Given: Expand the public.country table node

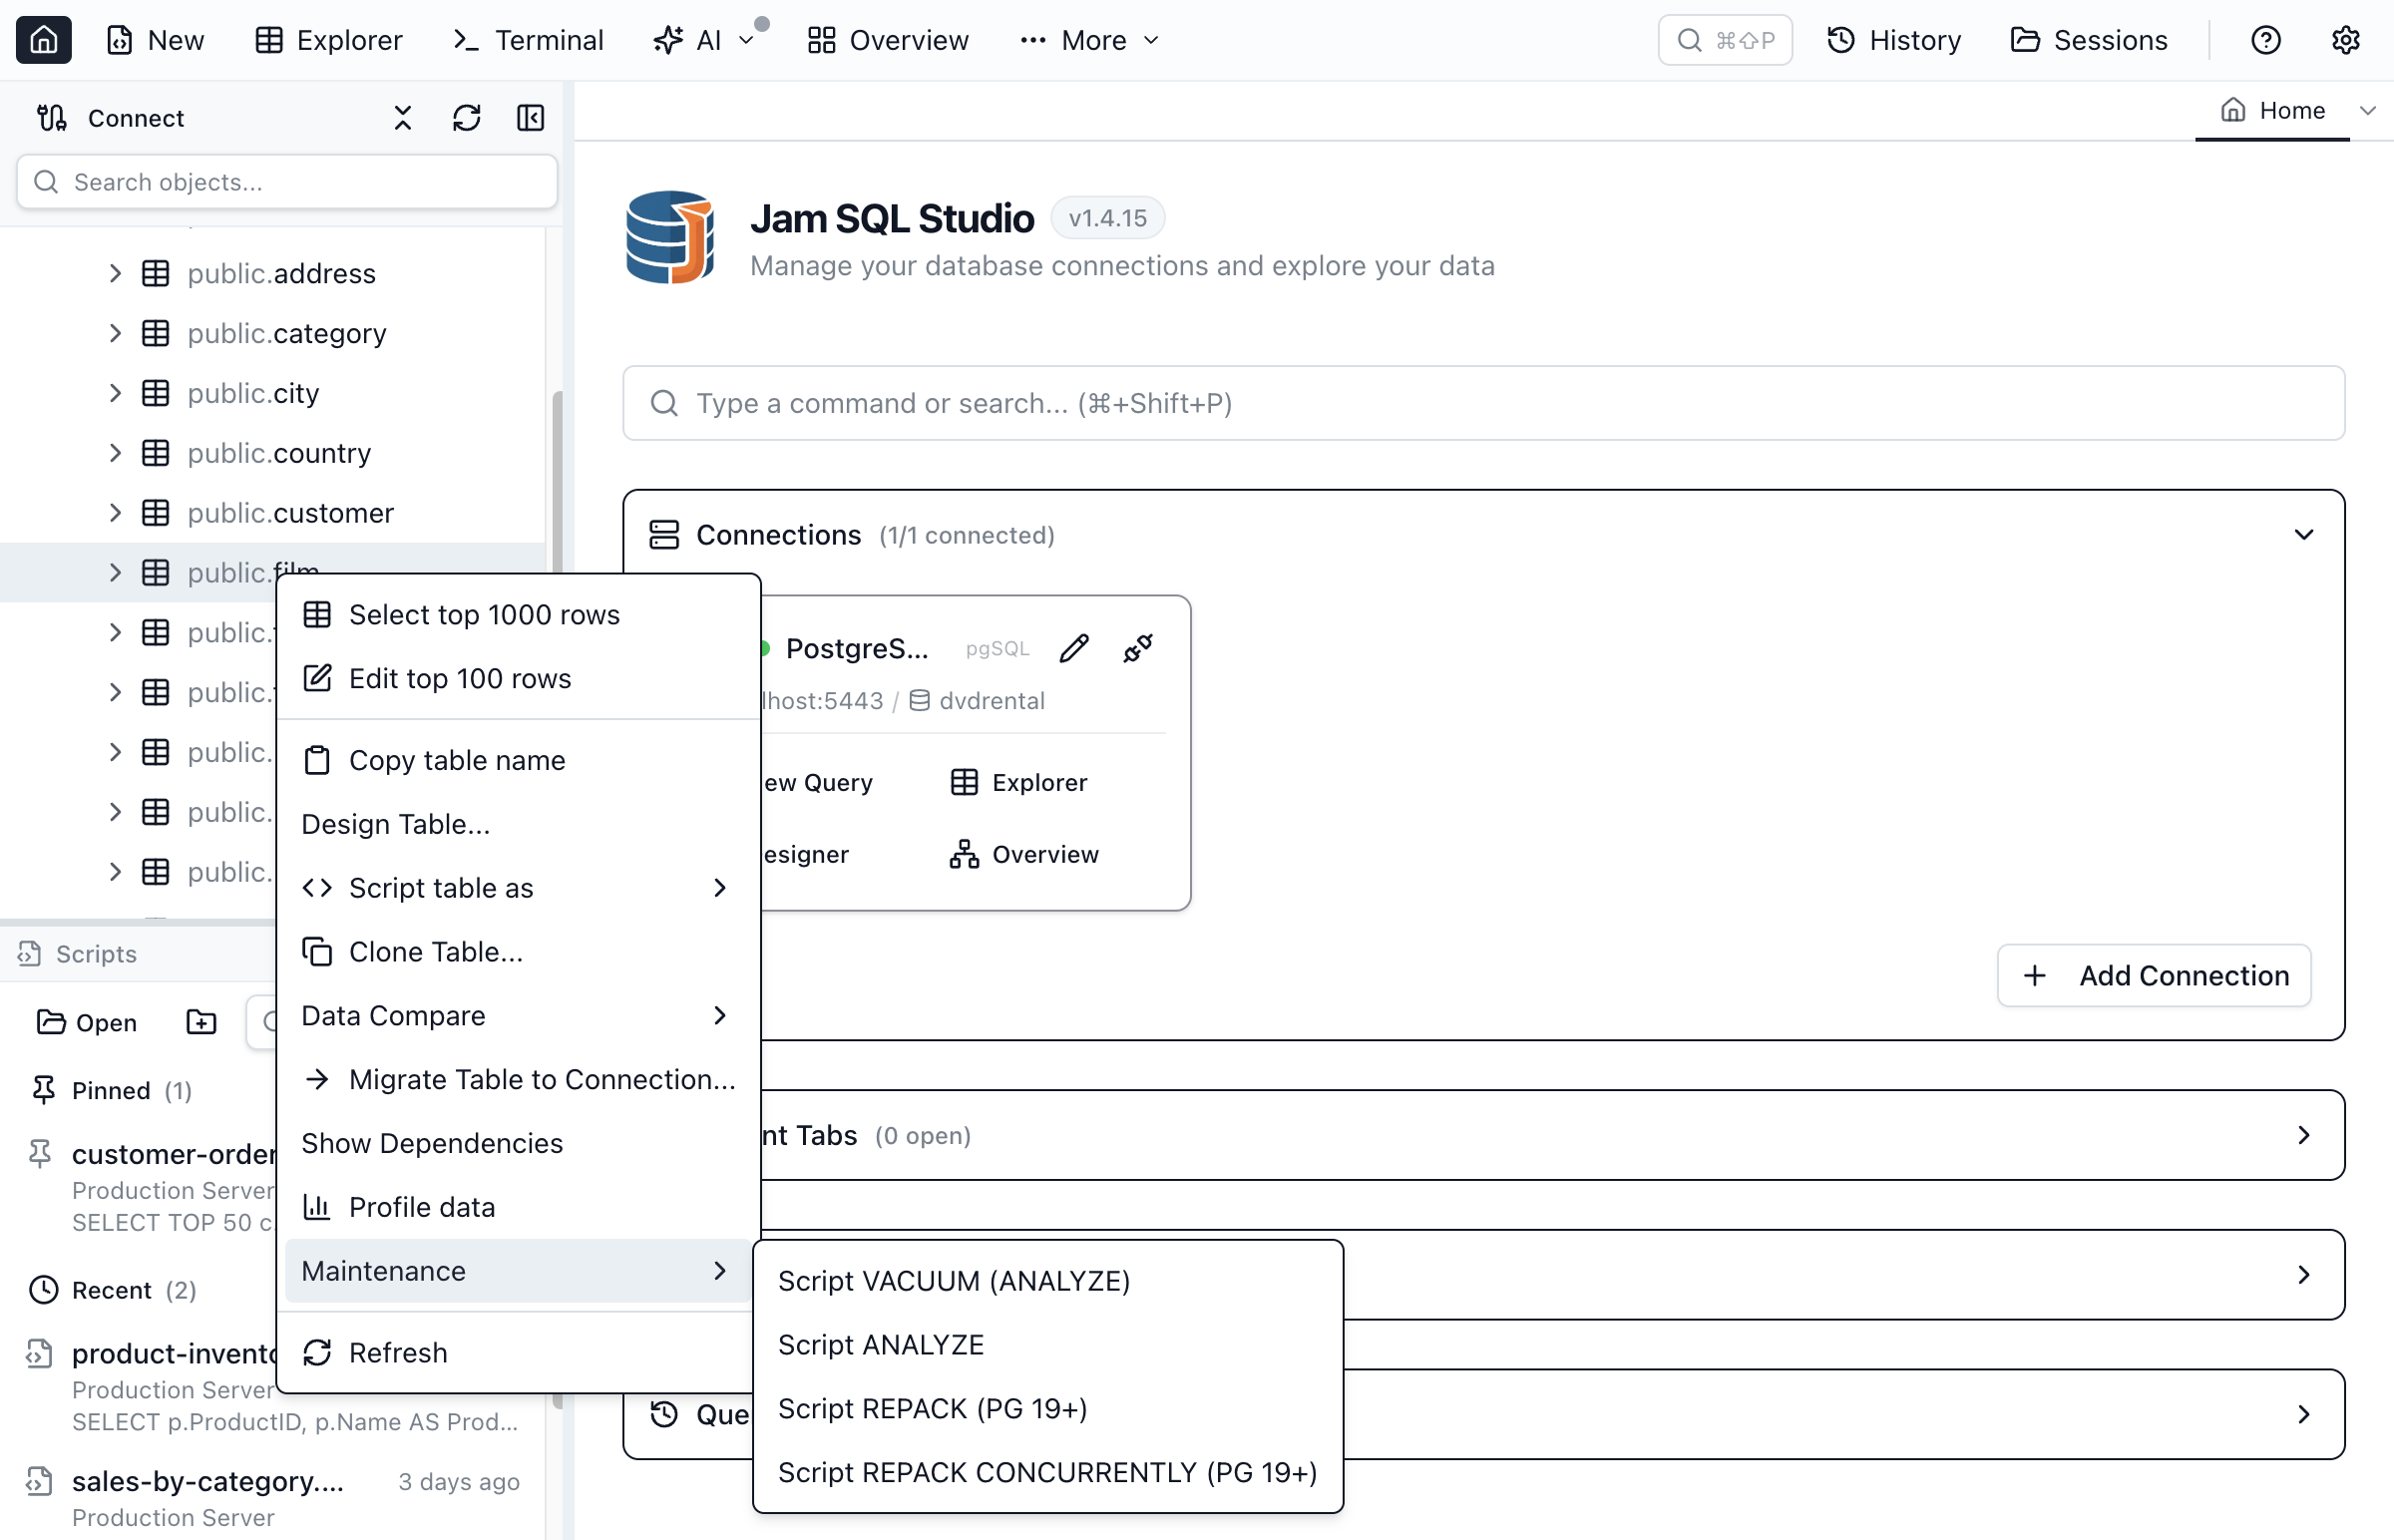Looking at the screenshot, I should point(115,453).
